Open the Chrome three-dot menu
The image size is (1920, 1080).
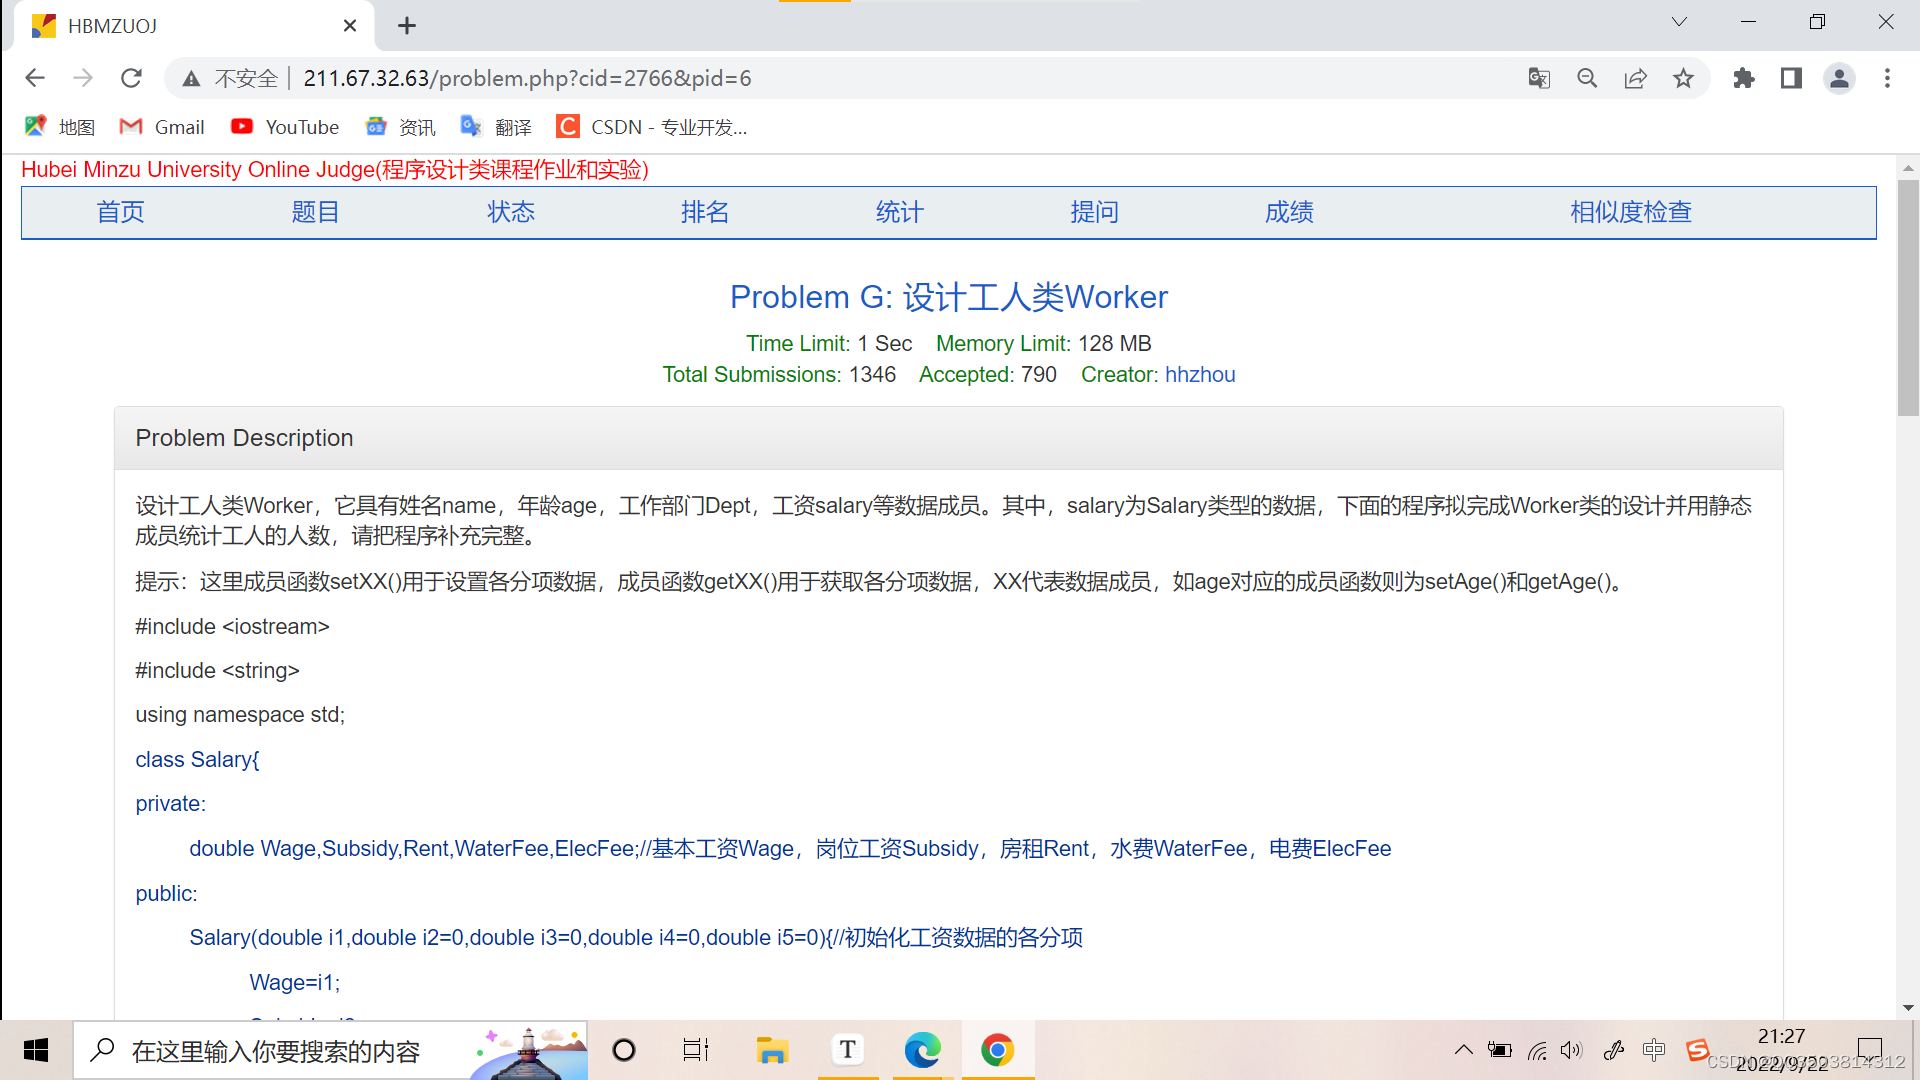click(x=1888, y=78)
